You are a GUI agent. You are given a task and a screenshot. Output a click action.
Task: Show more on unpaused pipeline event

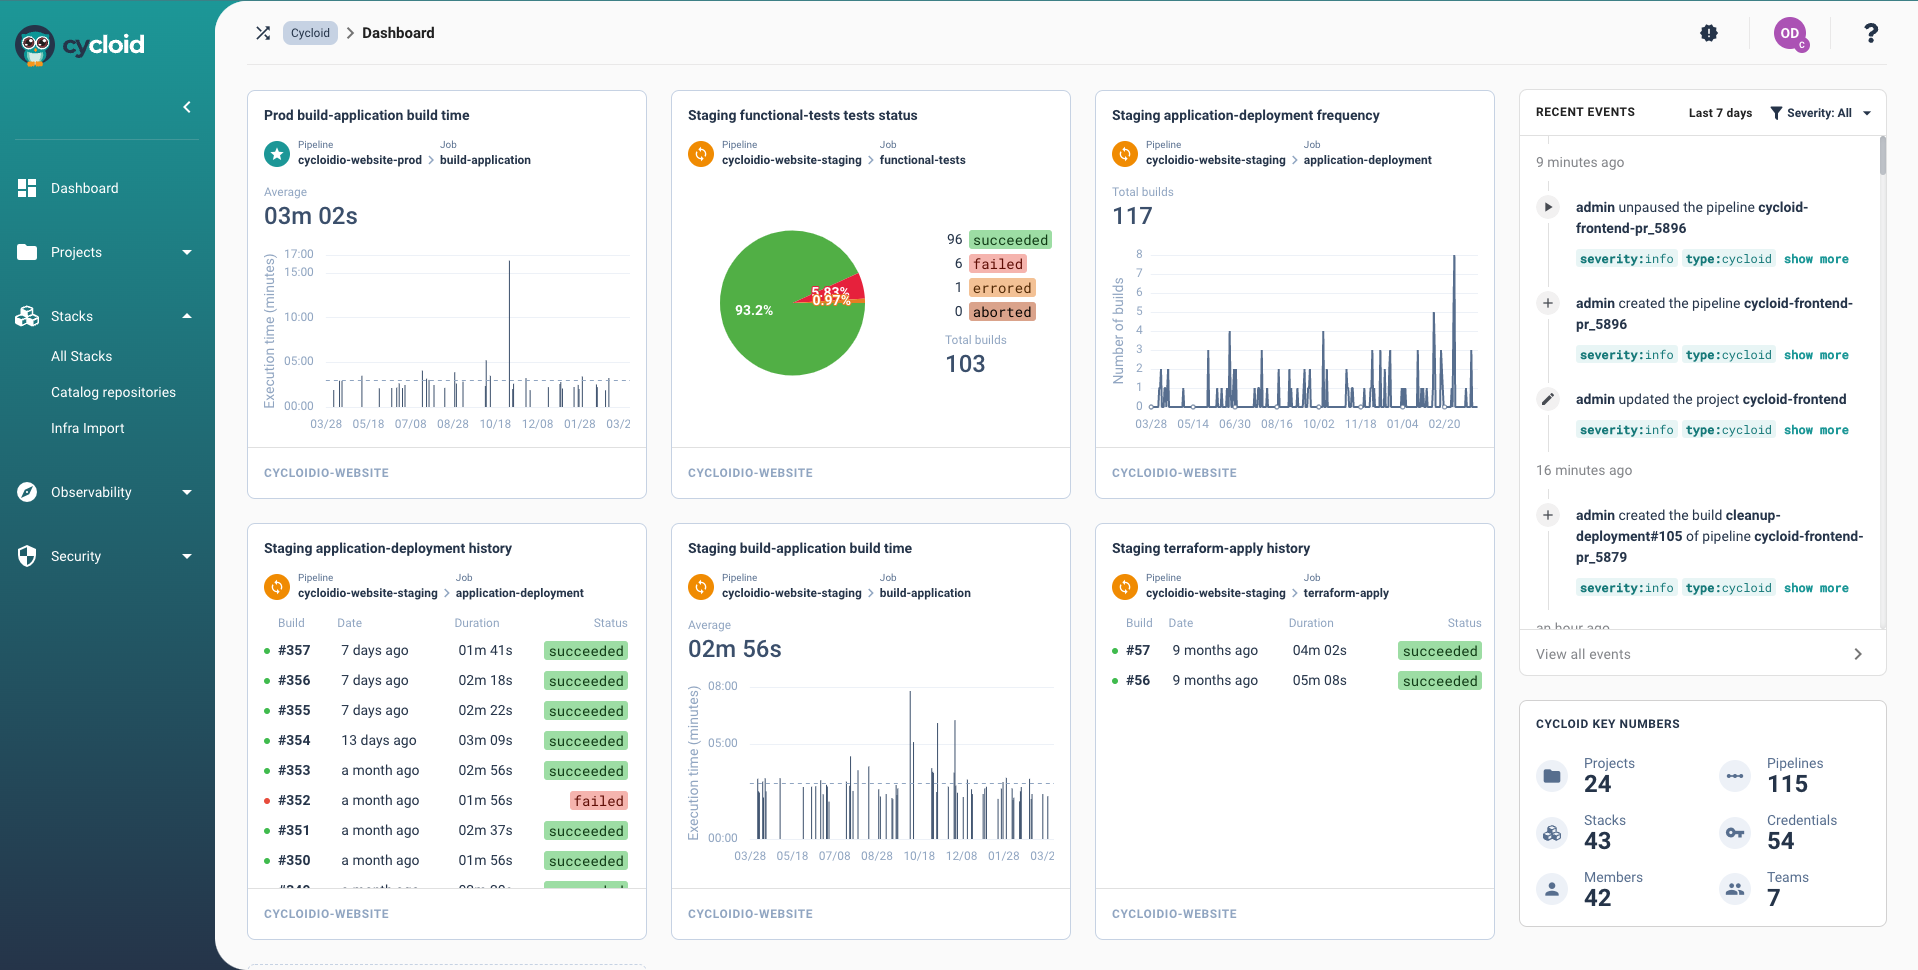point(1816,259)
